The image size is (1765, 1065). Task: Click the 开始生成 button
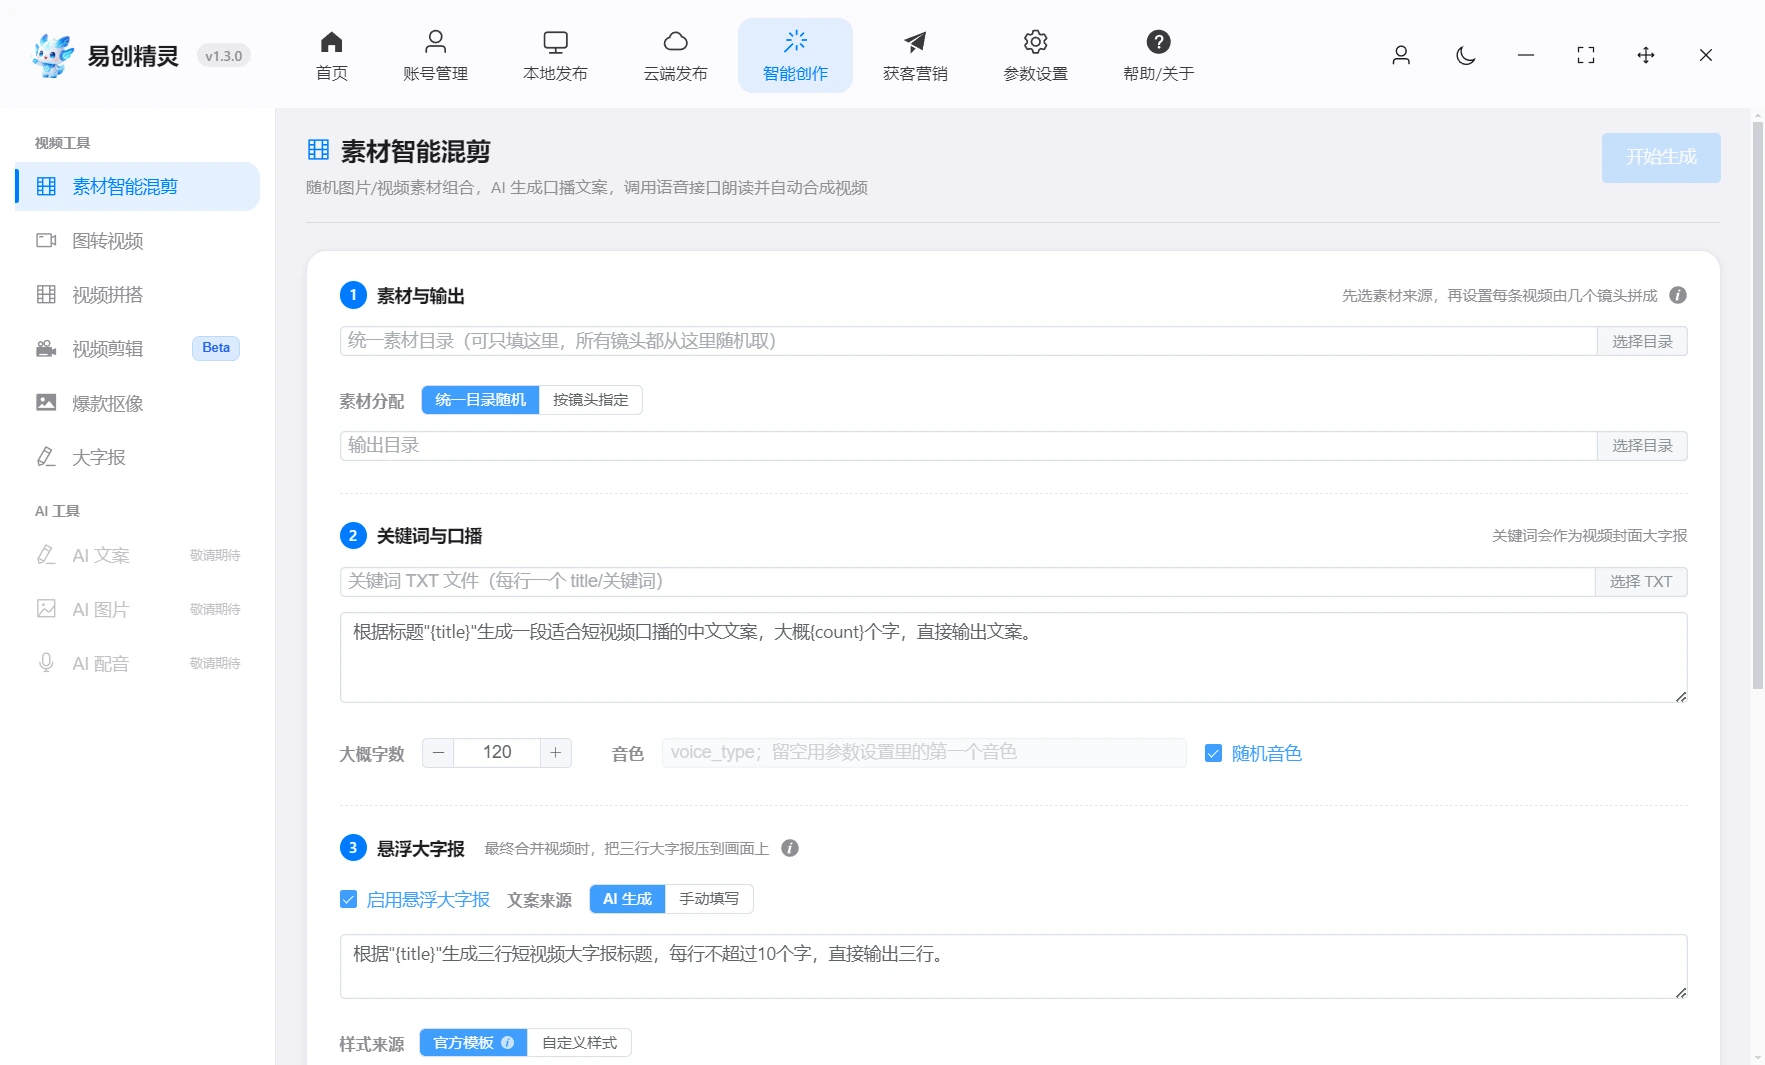(1661, 157)
